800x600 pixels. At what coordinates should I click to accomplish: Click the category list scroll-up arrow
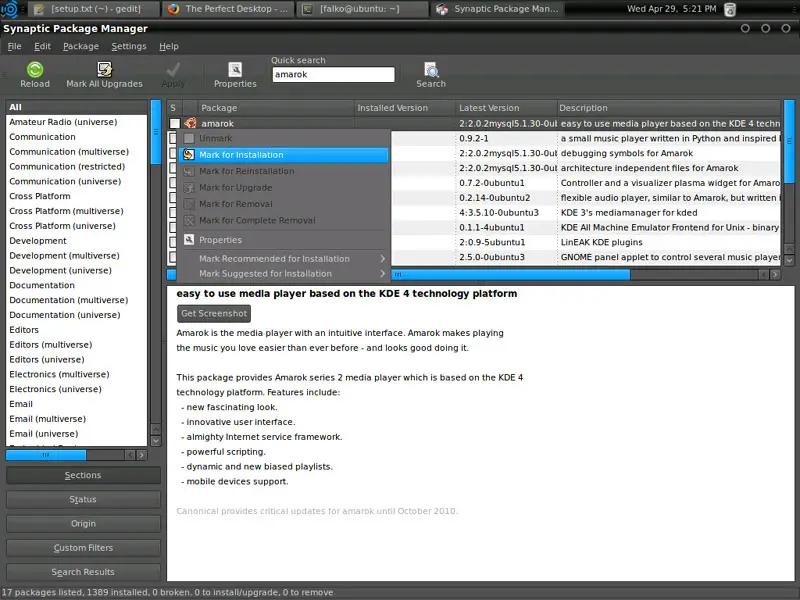(x=156, y=429)
